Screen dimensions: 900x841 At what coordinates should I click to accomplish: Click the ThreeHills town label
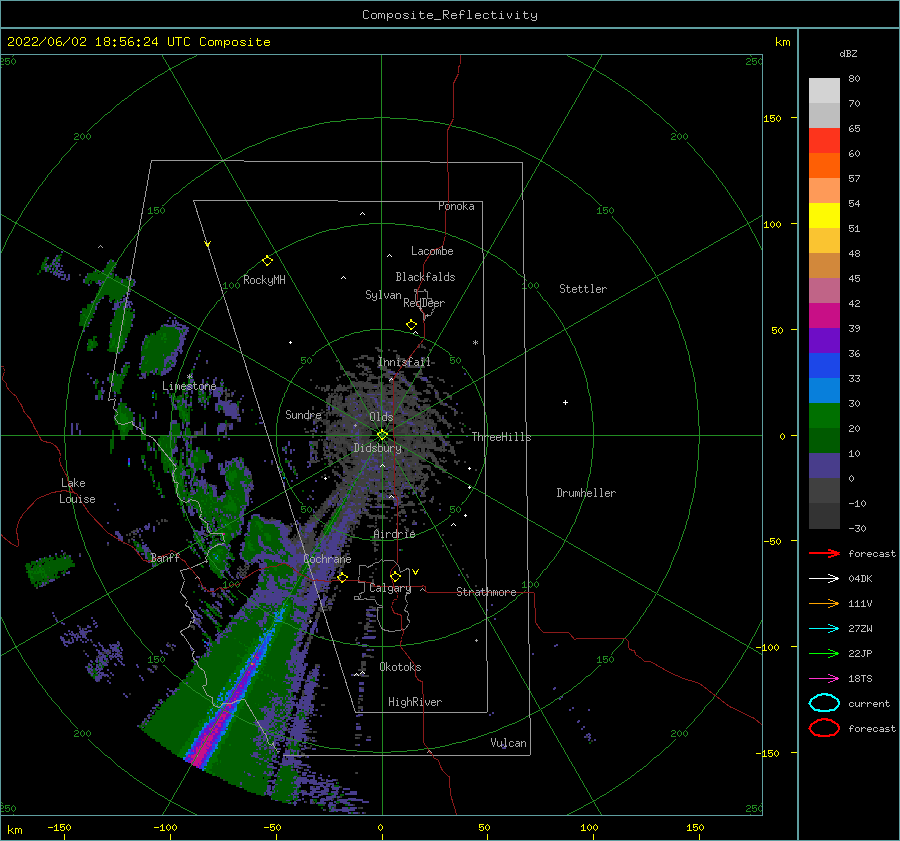pyautogui.click(x=501, y=437)
